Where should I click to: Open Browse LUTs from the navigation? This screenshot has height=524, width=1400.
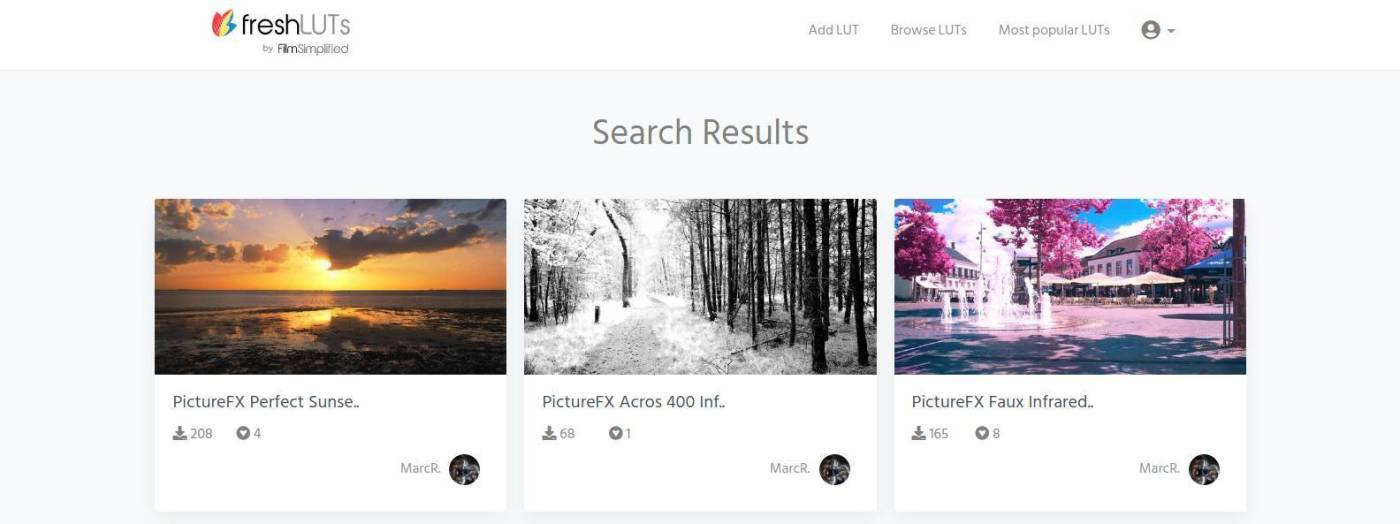928,30
